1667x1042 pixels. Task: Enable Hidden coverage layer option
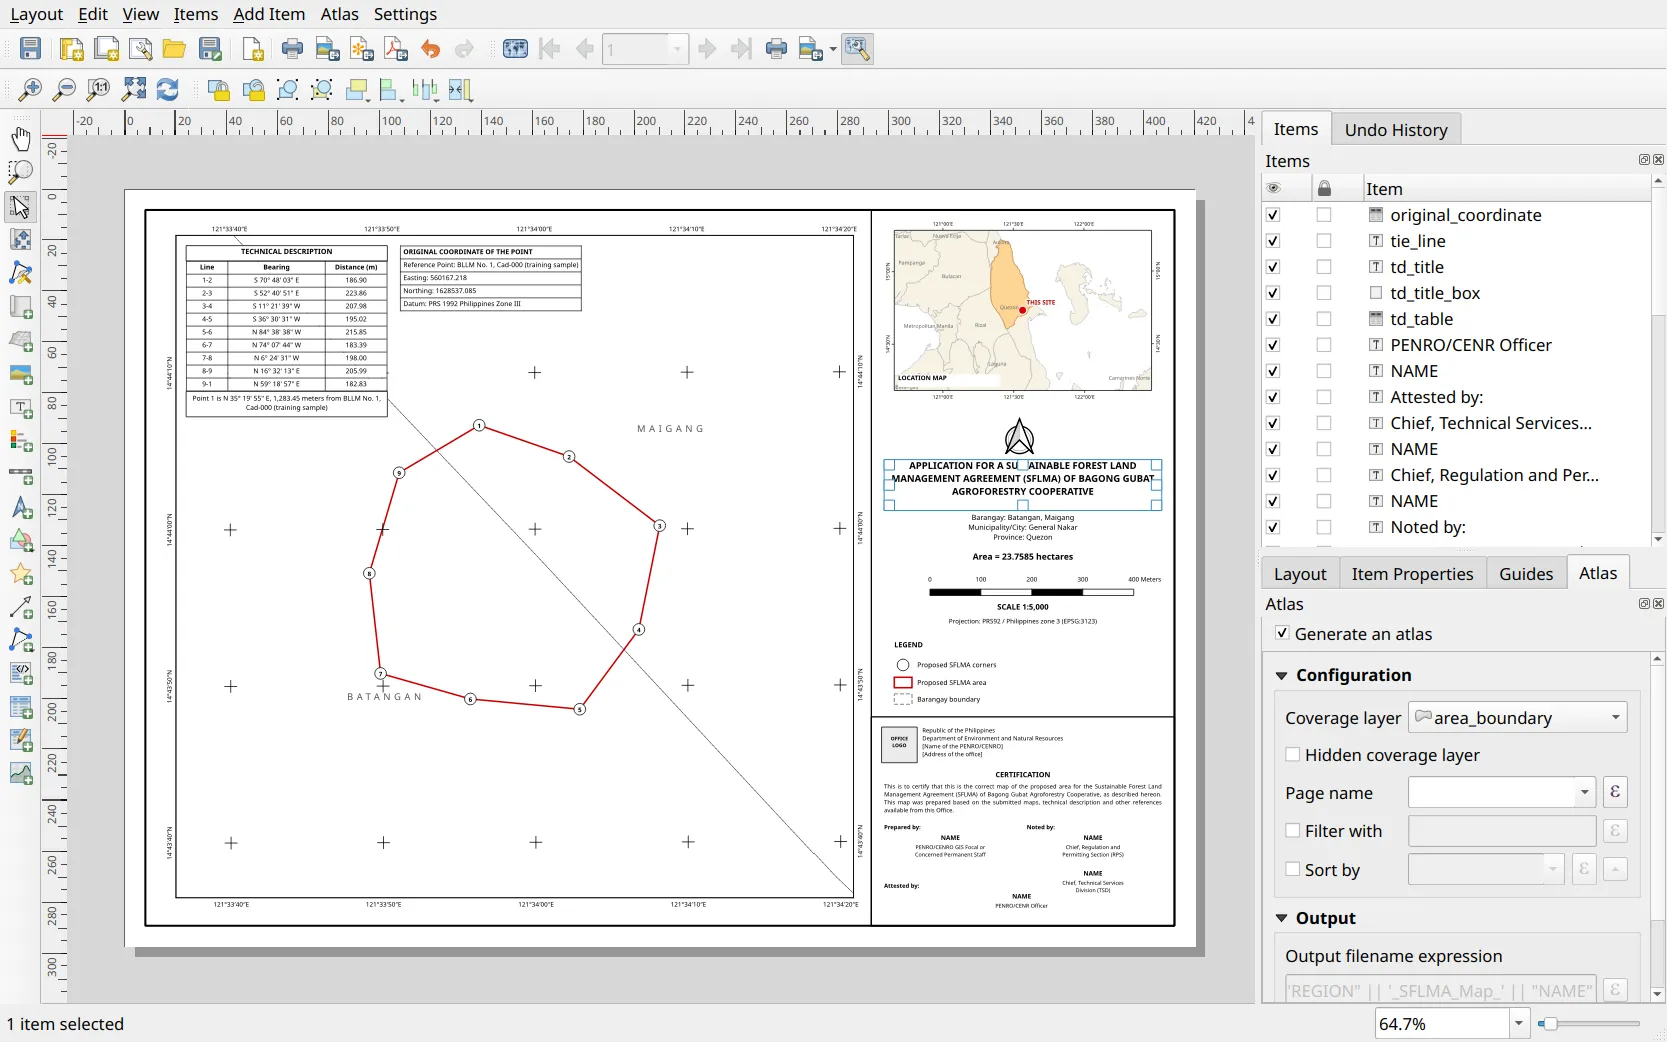[1293, 755]
